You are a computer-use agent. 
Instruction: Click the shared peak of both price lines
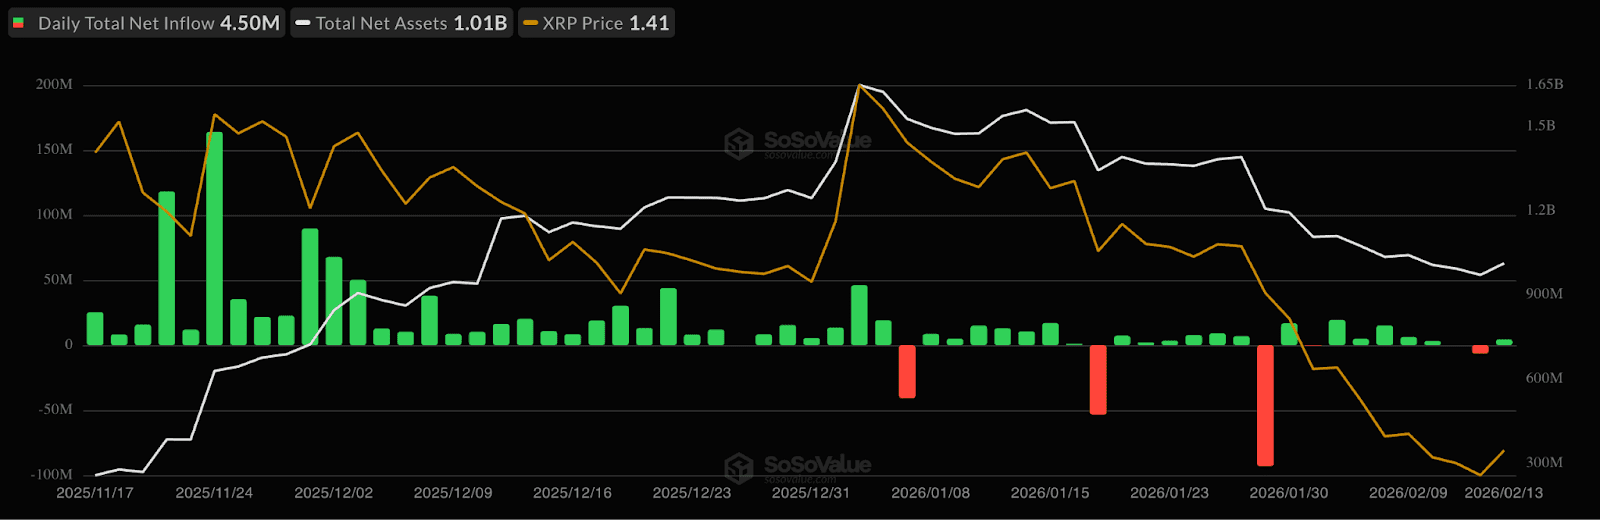[860, 85]
